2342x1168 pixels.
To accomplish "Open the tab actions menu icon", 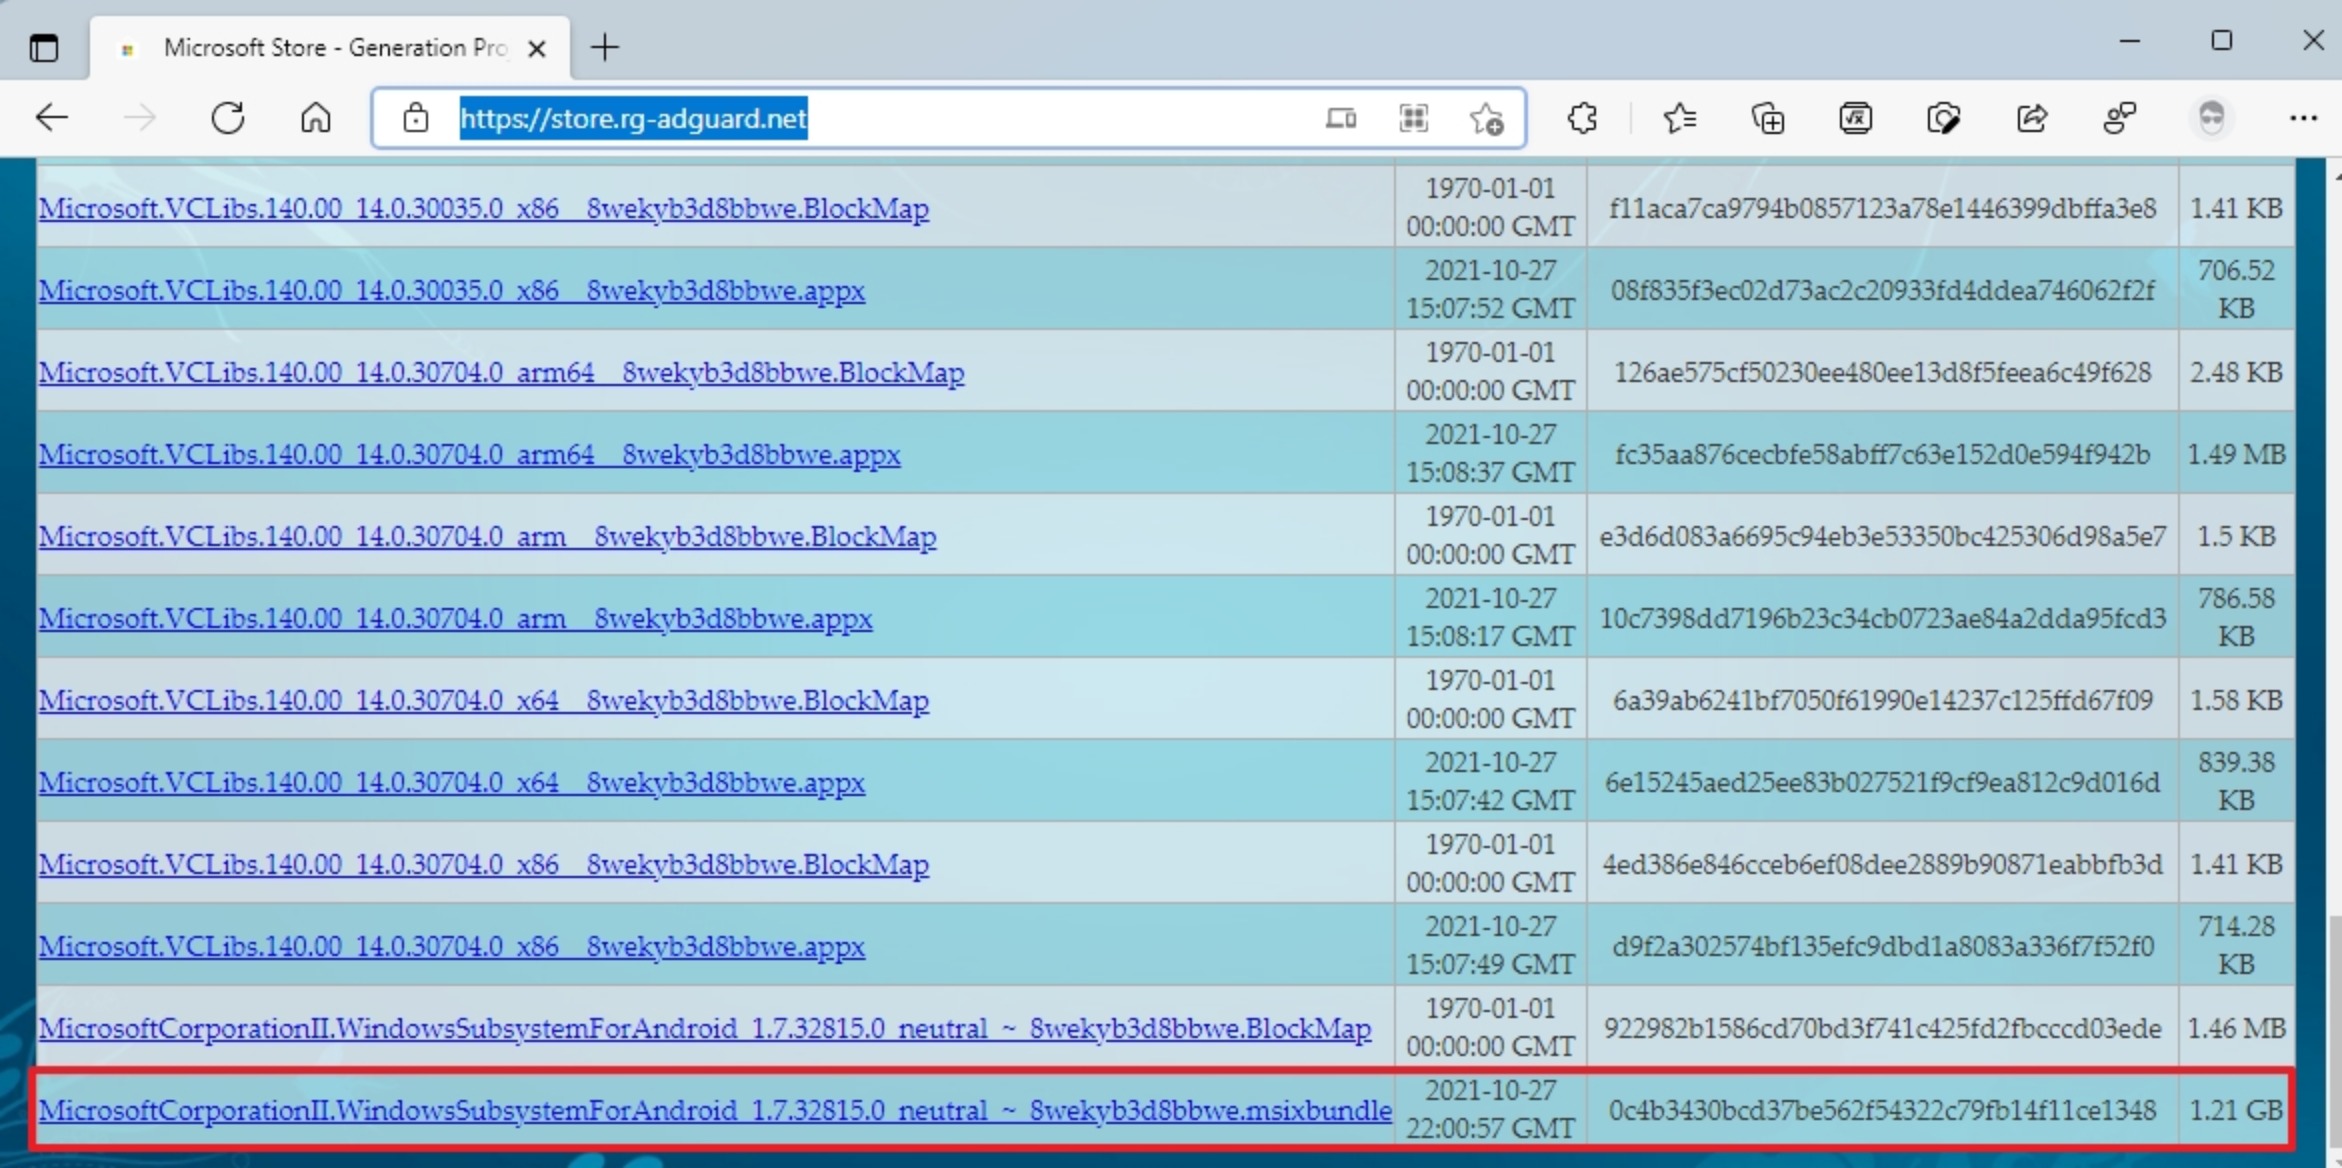I will (44, 47).
